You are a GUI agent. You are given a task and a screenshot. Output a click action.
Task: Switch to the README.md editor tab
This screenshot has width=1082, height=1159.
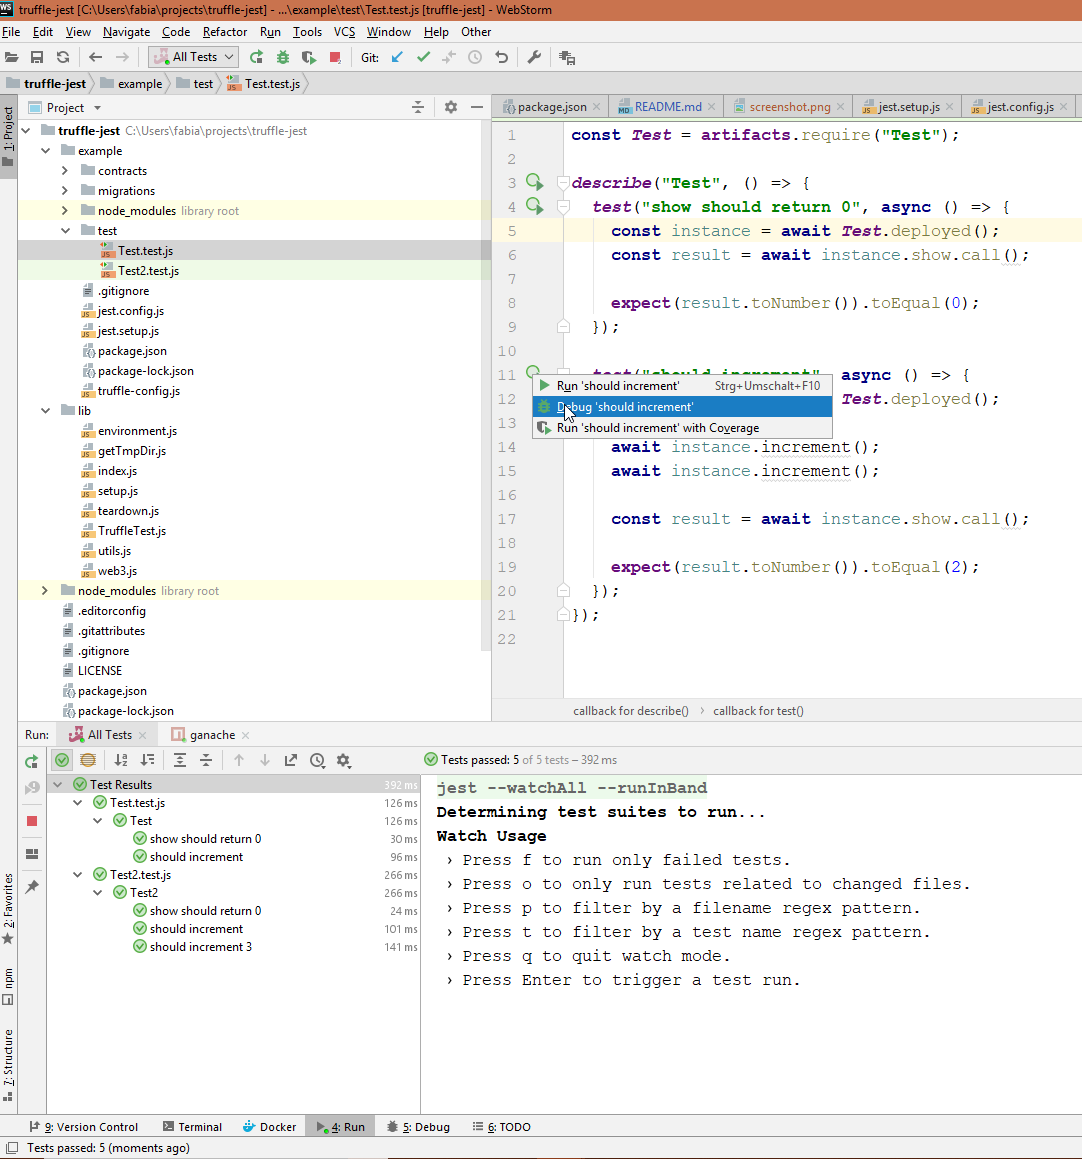[666, 107]
